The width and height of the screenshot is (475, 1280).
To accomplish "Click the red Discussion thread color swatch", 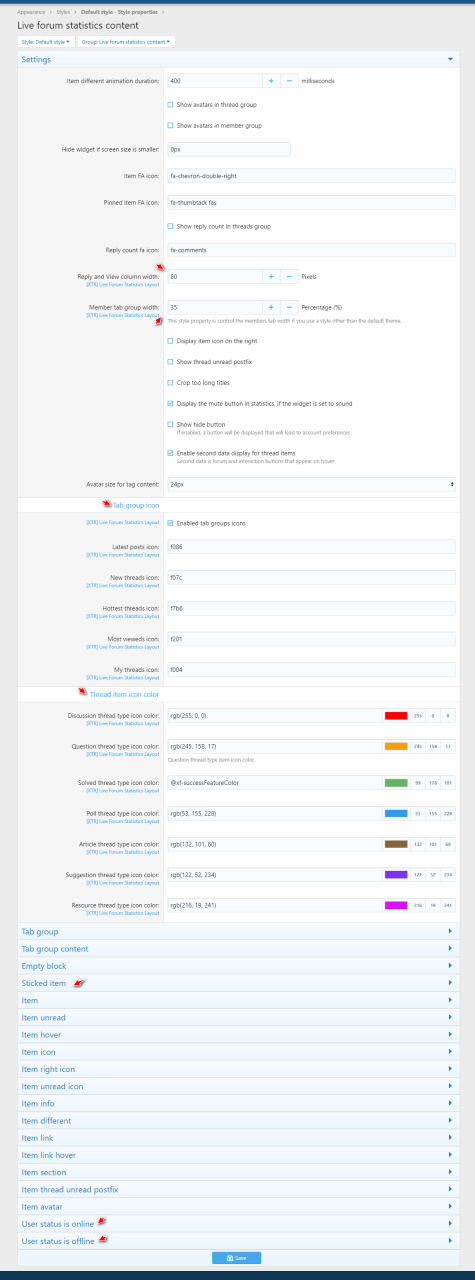I will tap(396, 716).
